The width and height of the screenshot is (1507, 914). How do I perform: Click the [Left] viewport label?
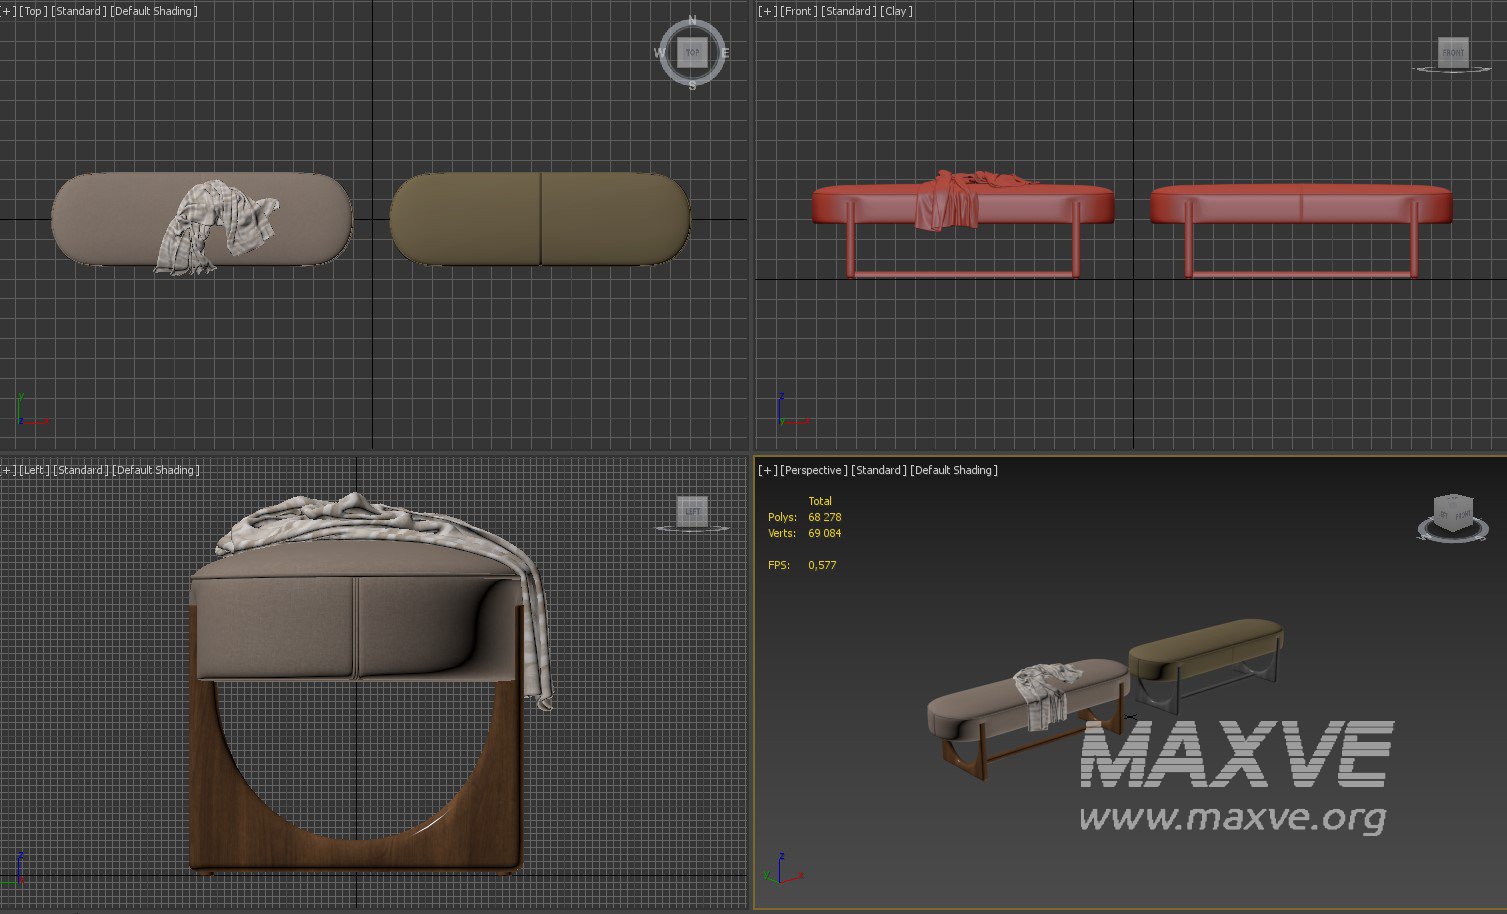coord(34,470)
